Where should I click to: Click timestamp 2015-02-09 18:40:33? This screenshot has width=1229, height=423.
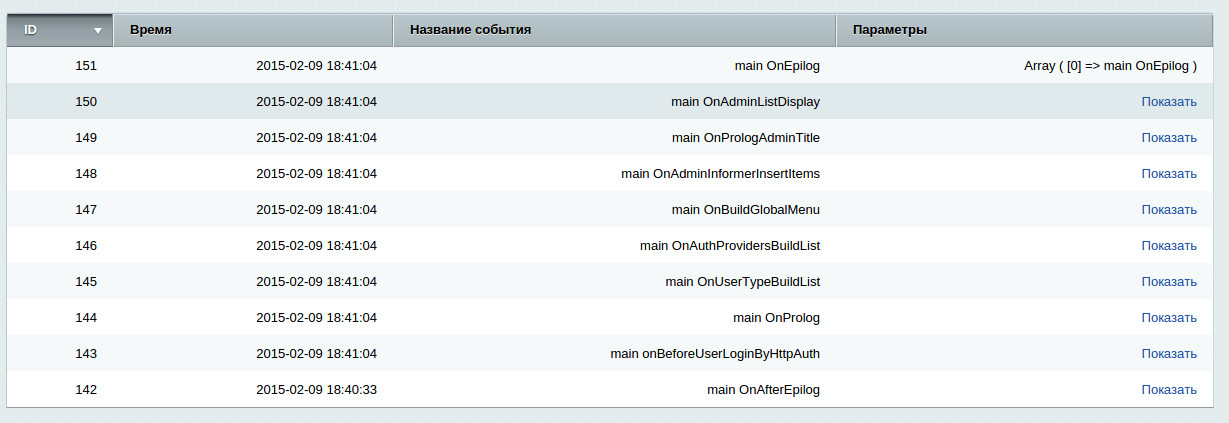pos(316,390)
